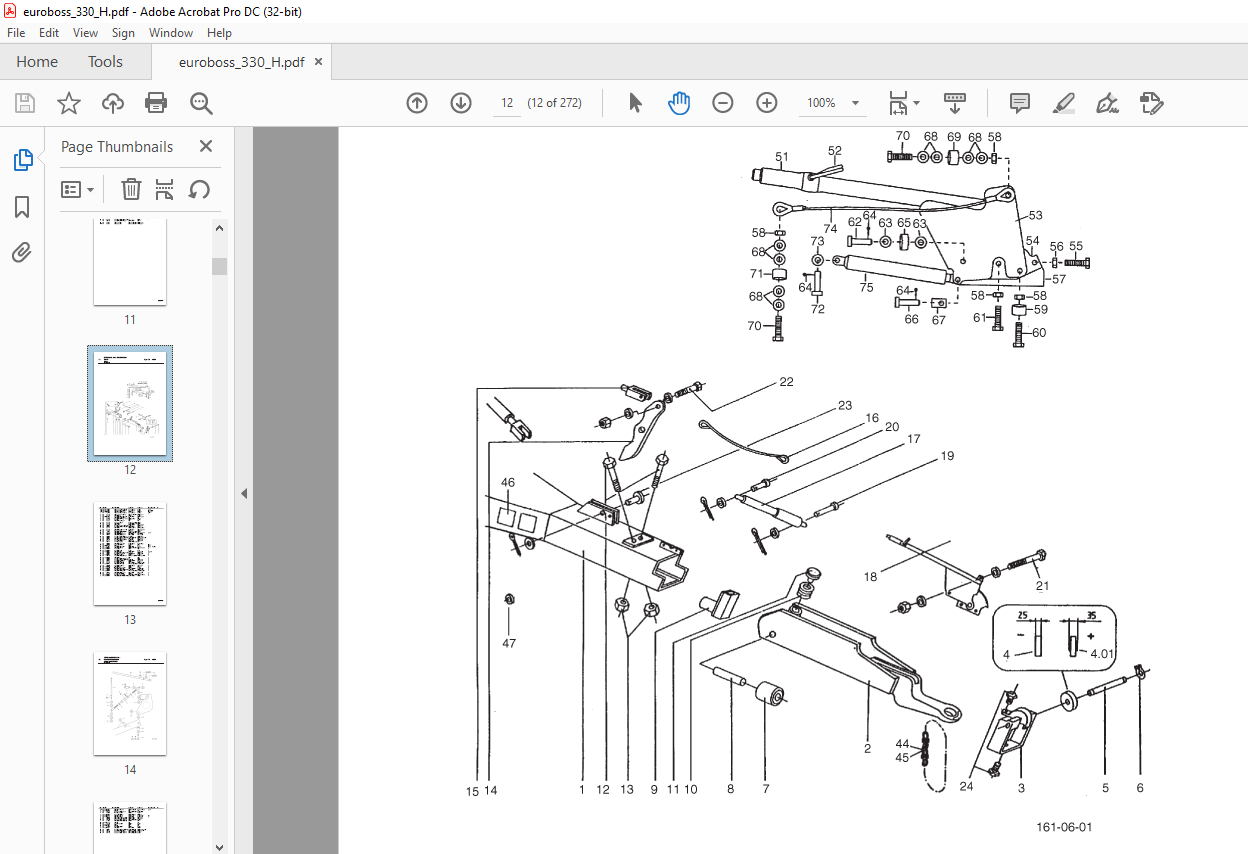Delete the selected page thumbnail

131,189
